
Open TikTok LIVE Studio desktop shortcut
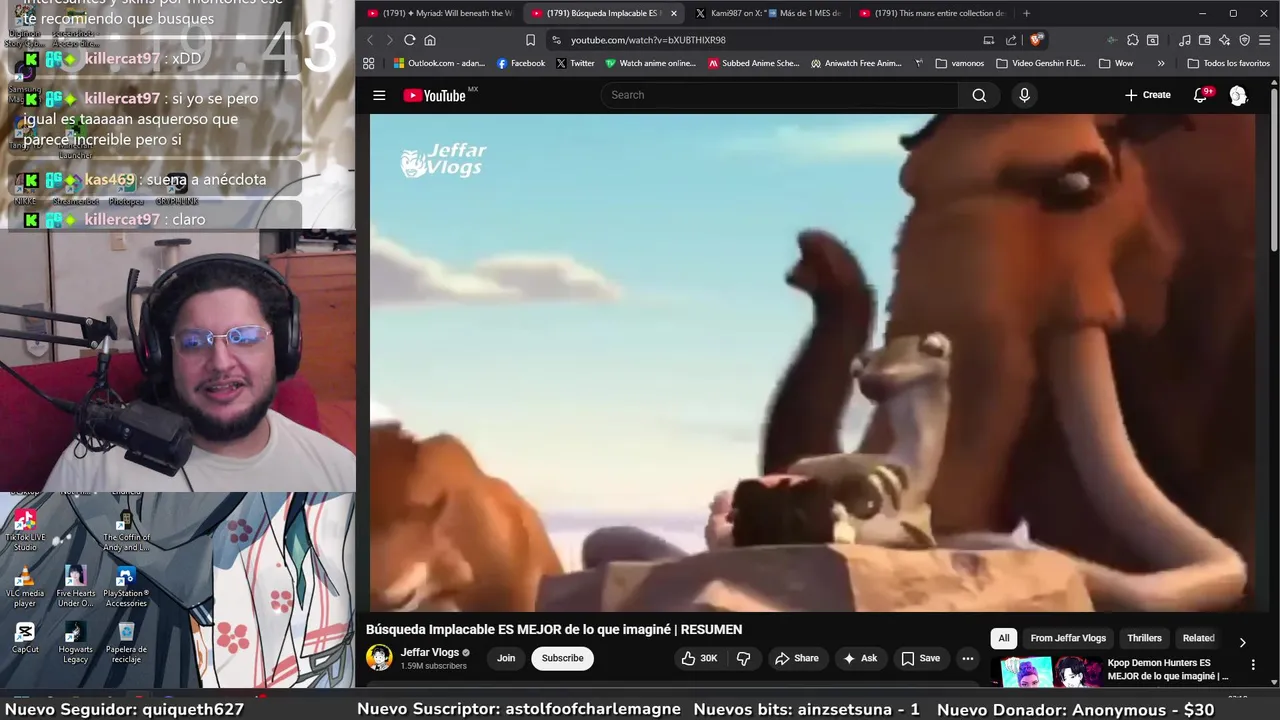[25, 530]
